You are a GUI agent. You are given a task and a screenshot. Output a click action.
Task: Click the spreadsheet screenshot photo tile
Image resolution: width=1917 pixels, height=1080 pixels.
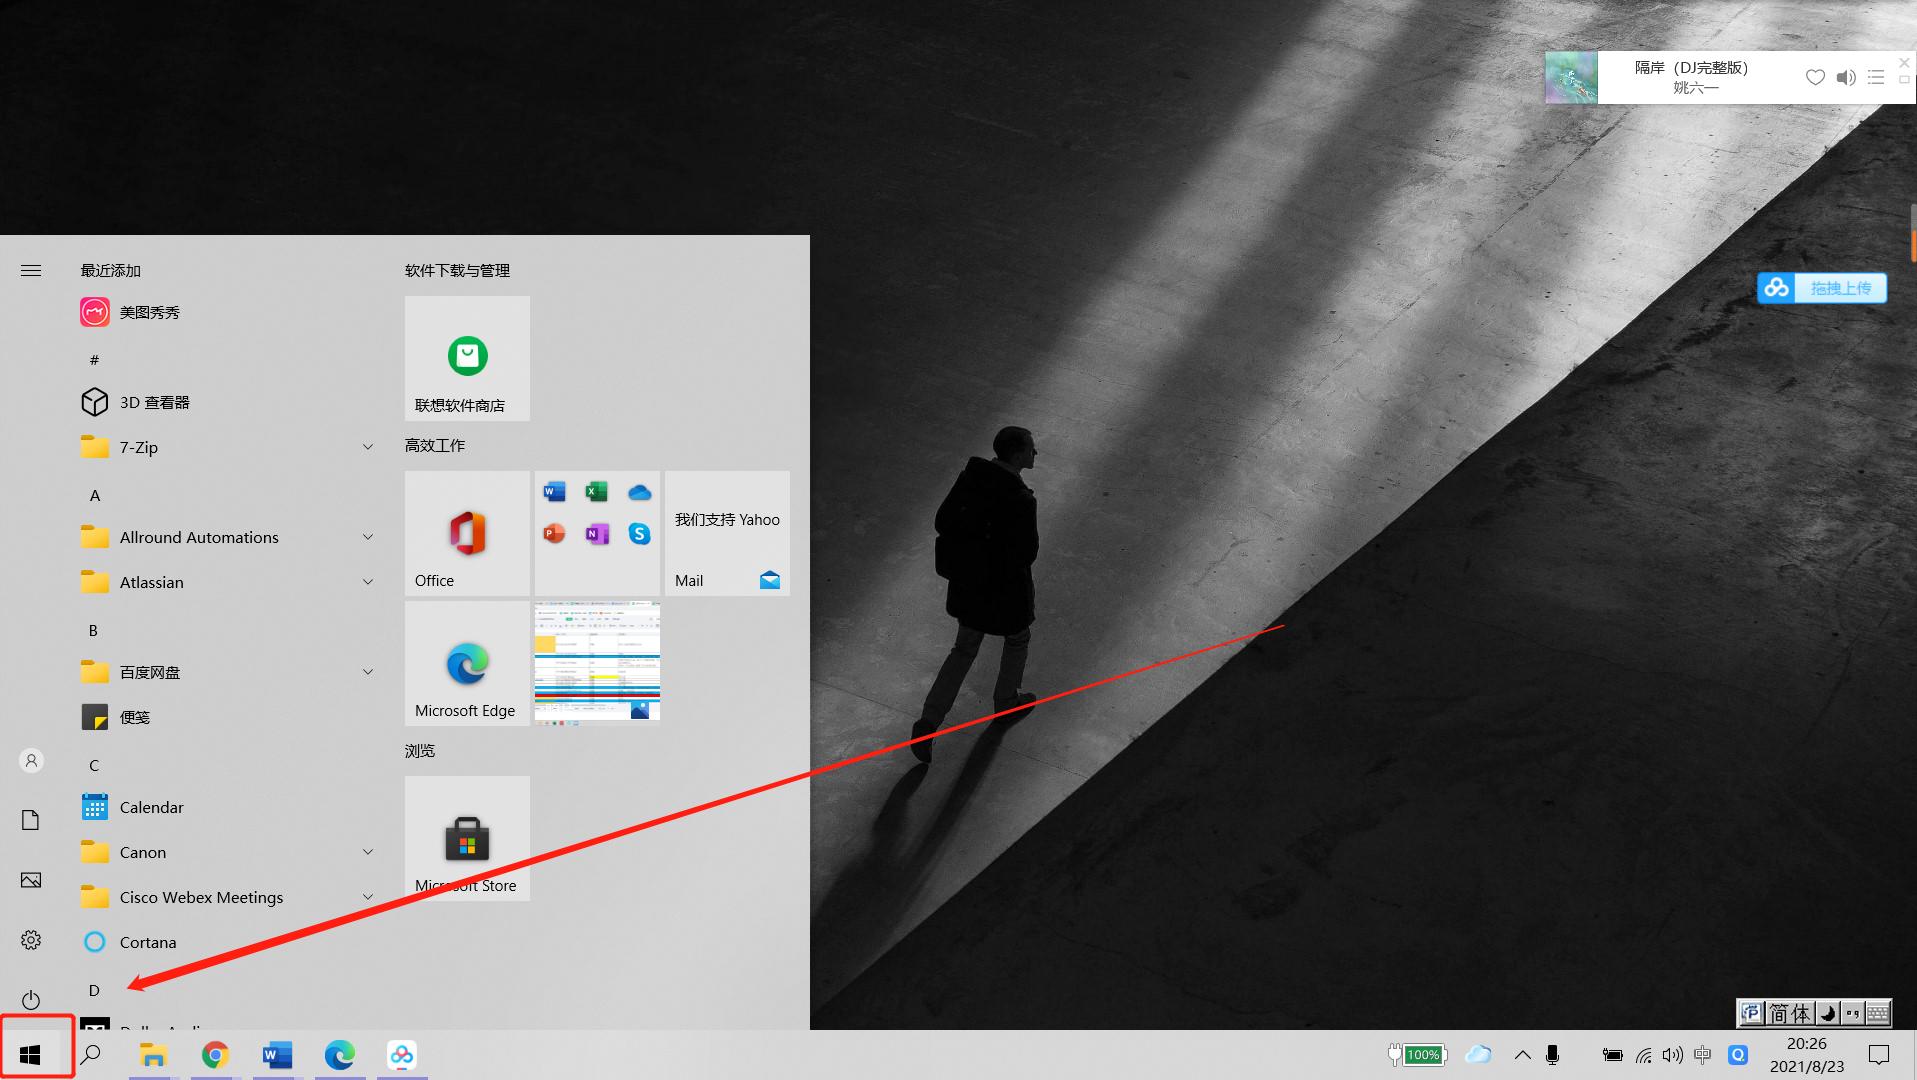(597, 661)
